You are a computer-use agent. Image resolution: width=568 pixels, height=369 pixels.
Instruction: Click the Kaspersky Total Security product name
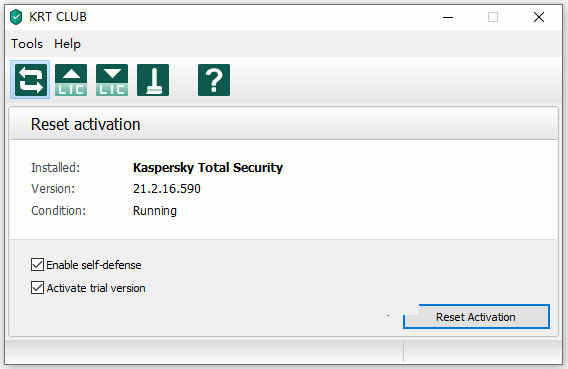(x=208, y=168)
